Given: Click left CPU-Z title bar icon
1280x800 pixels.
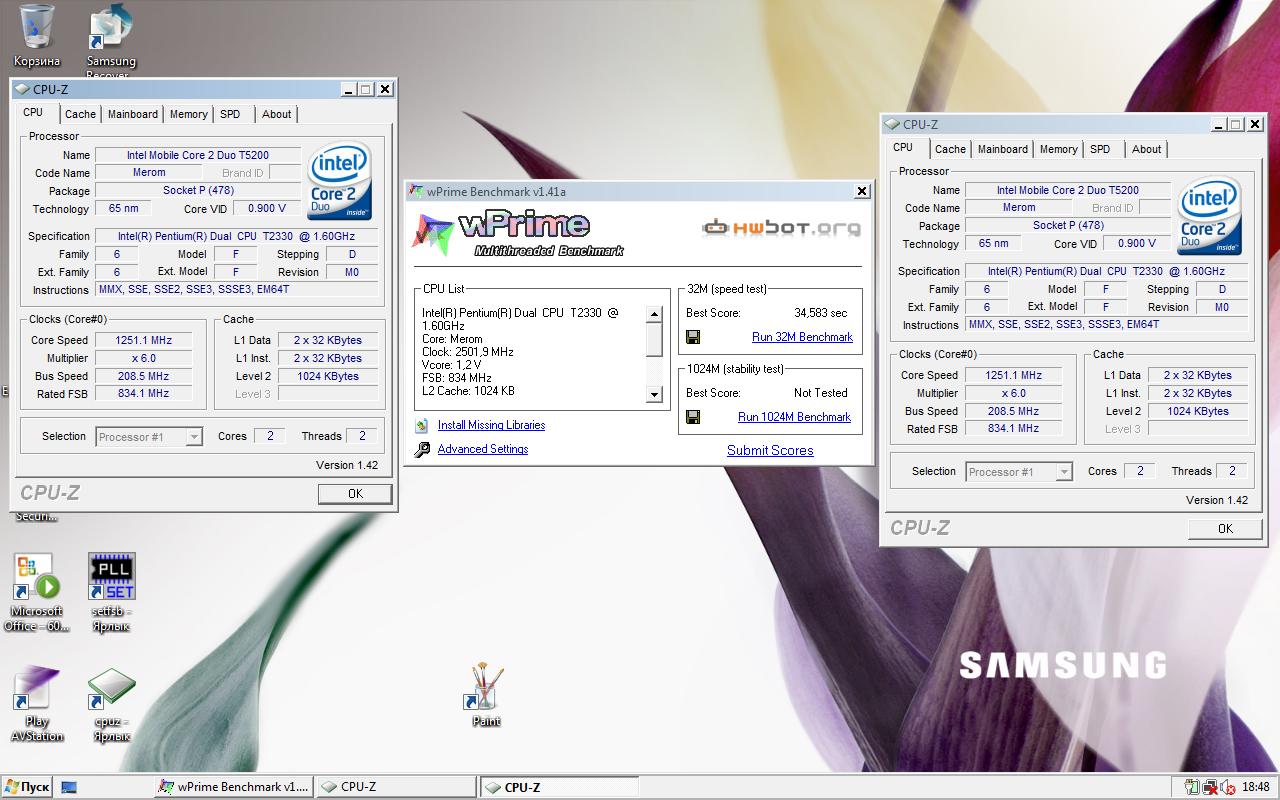Looking at the screenshot, I should (22, 89).
